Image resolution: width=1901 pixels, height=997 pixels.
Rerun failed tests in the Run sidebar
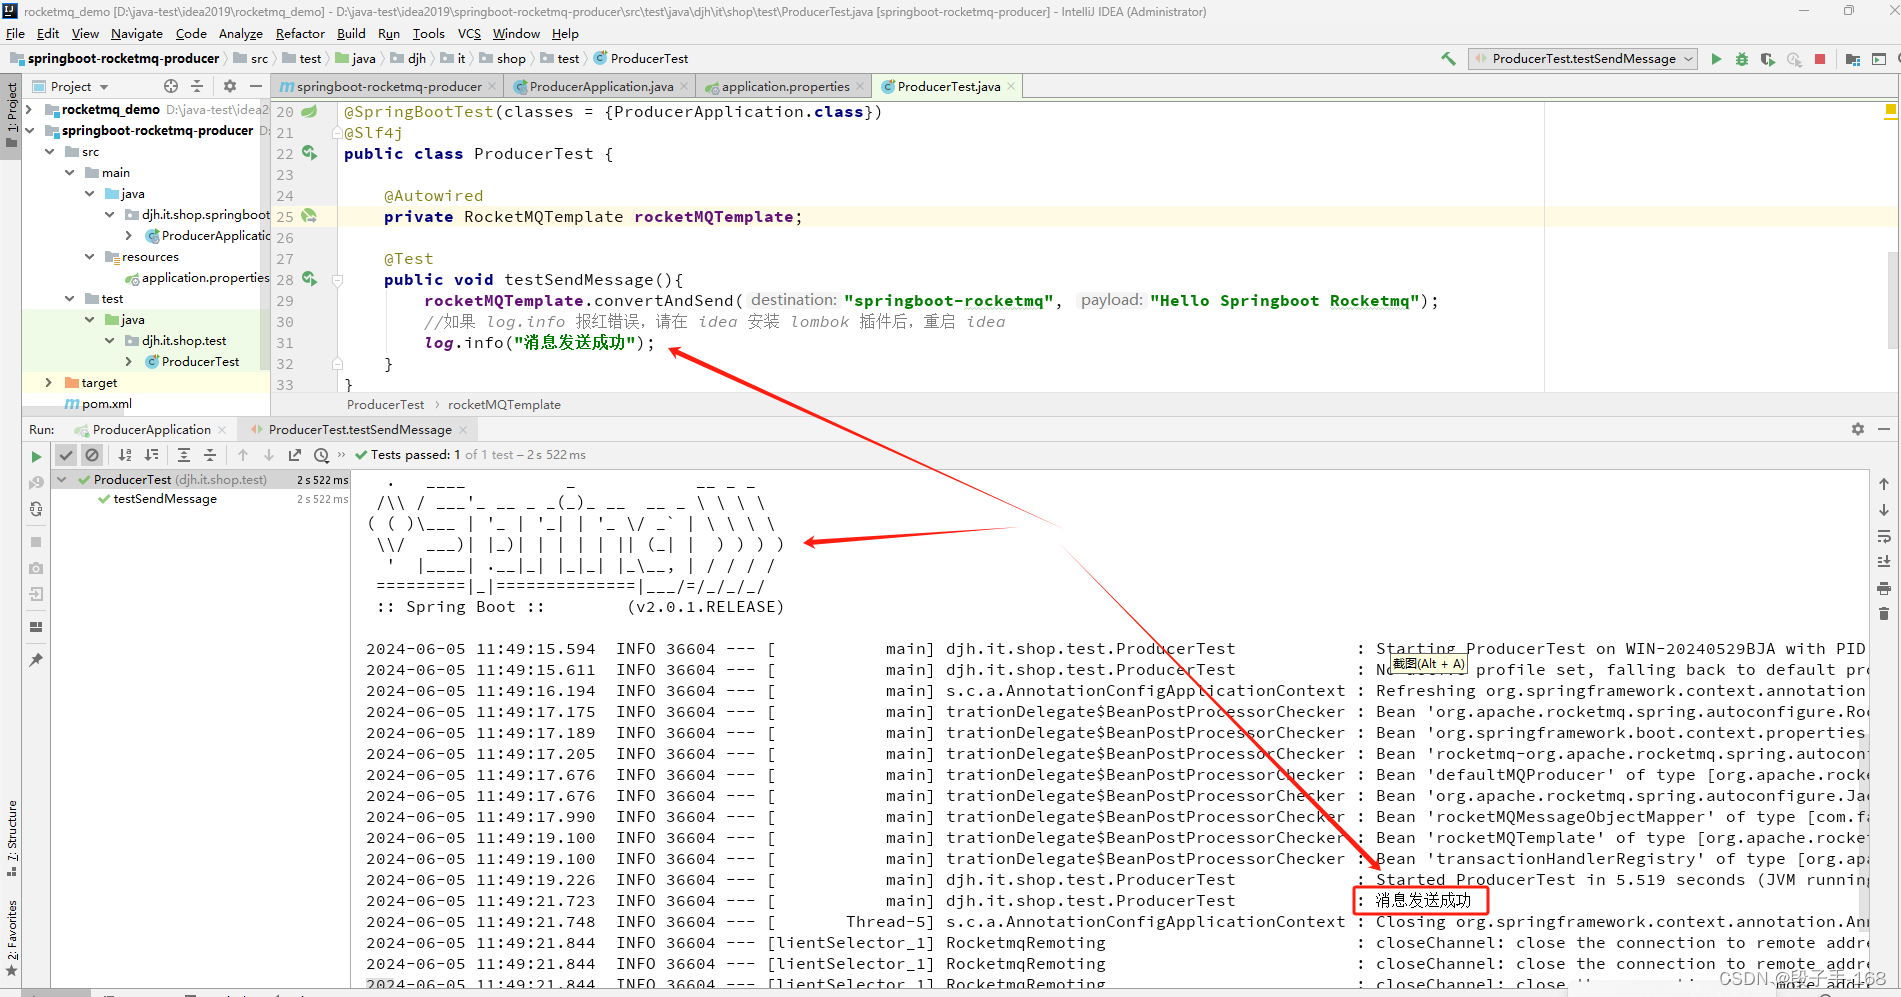[x=36, y=482]
